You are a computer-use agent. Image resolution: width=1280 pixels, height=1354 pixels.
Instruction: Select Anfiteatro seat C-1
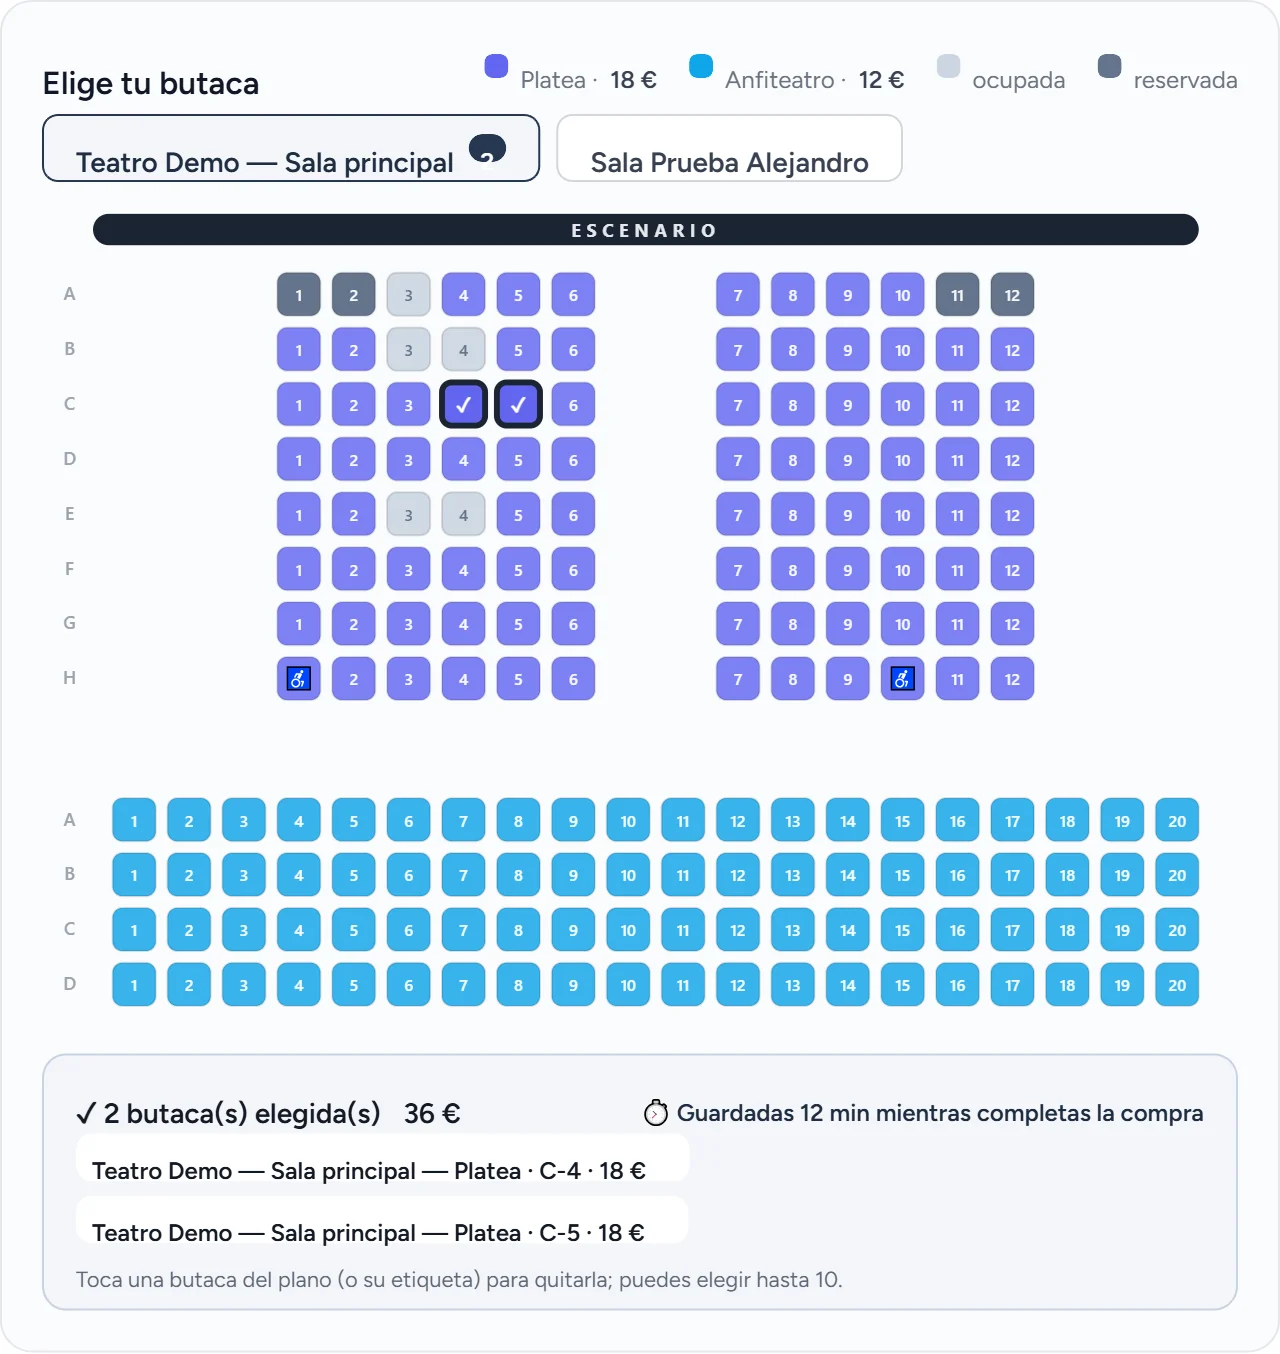click(134, 930)
